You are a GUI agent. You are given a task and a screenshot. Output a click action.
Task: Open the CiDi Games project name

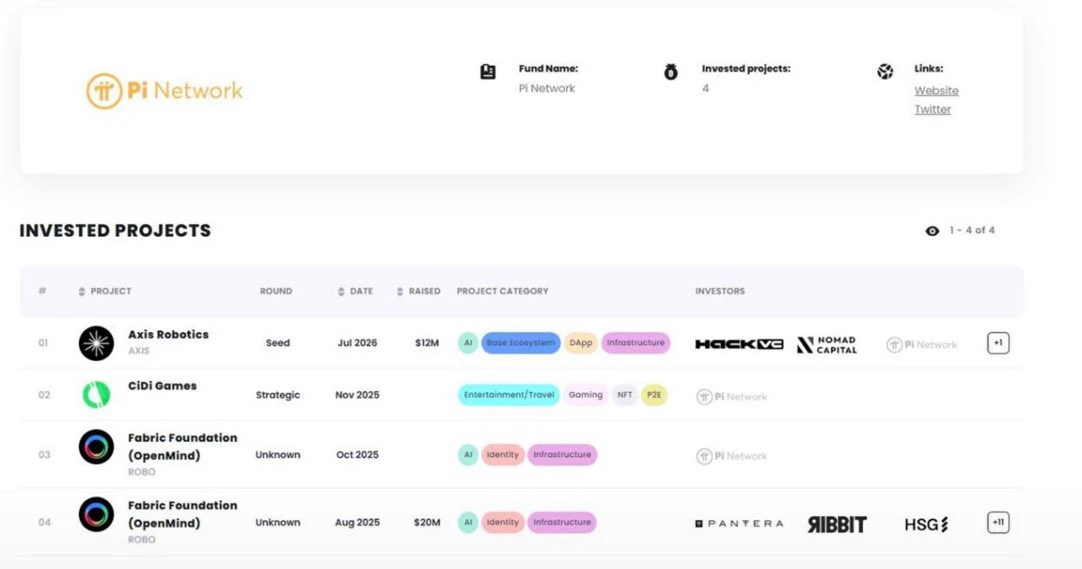(x=162, y=386)
